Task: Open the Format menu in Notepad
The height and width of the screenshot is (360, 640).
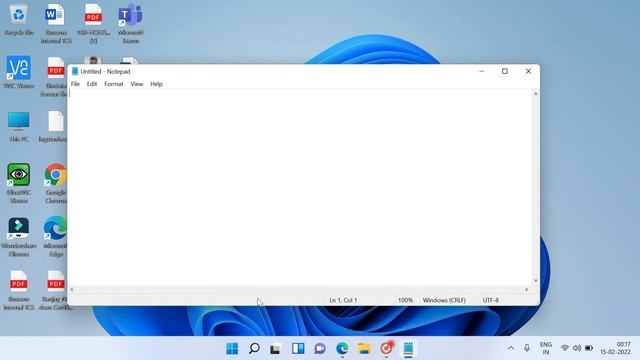Action: [113, 84]
